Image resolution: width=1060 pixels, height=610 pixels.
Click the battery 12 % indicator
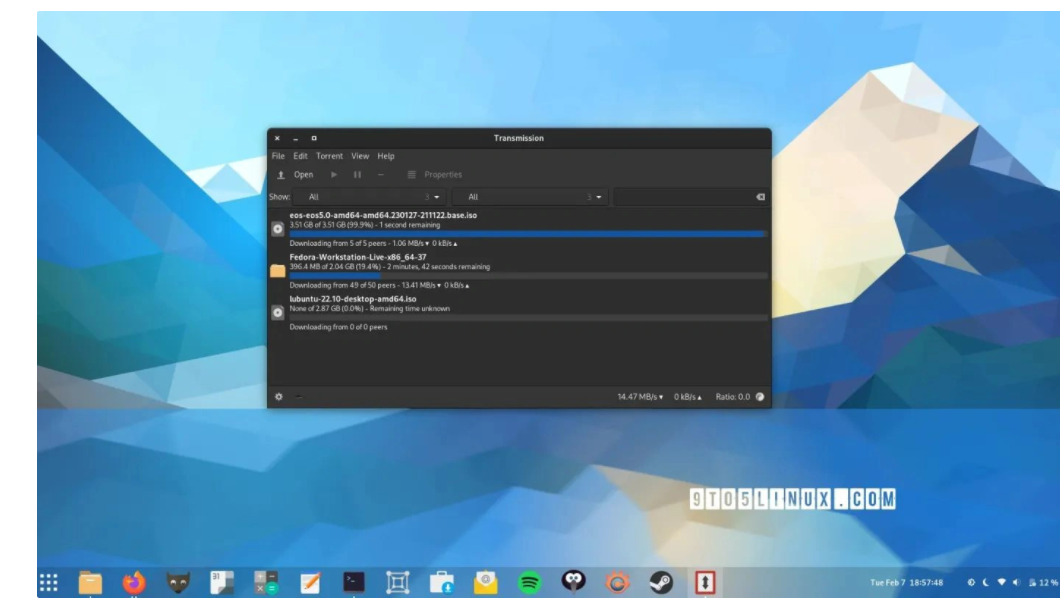point(1043,582)
